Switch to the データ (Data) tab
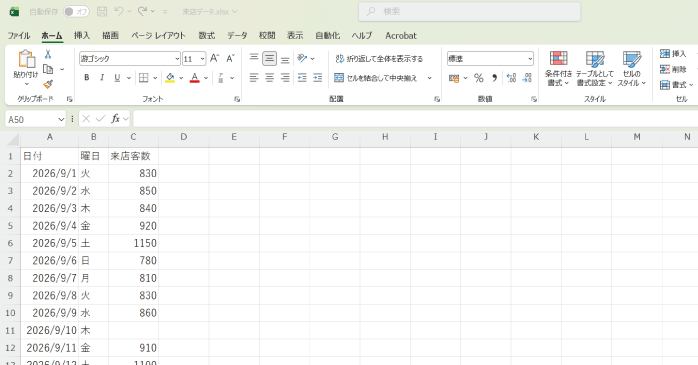 [x=237, y=36]
